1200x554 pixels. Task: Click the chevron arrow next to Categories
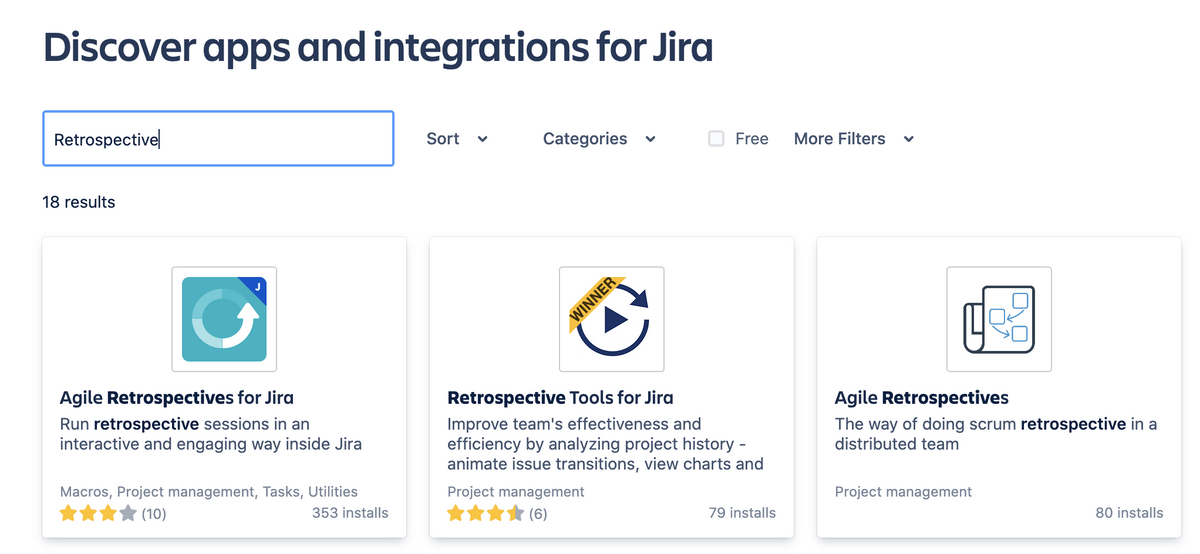(x=651, y=139)
